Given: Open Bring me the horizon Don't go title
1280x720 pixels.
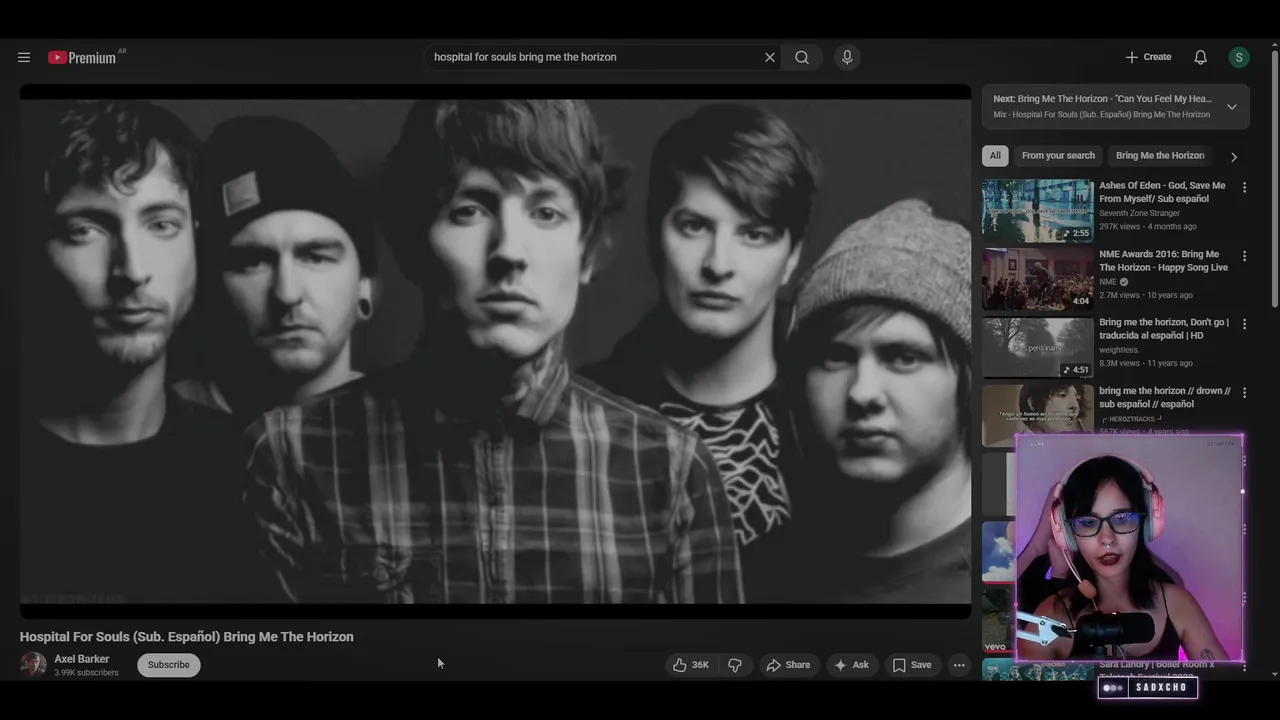Looking at the screenshot, I should click(1164, 329).
